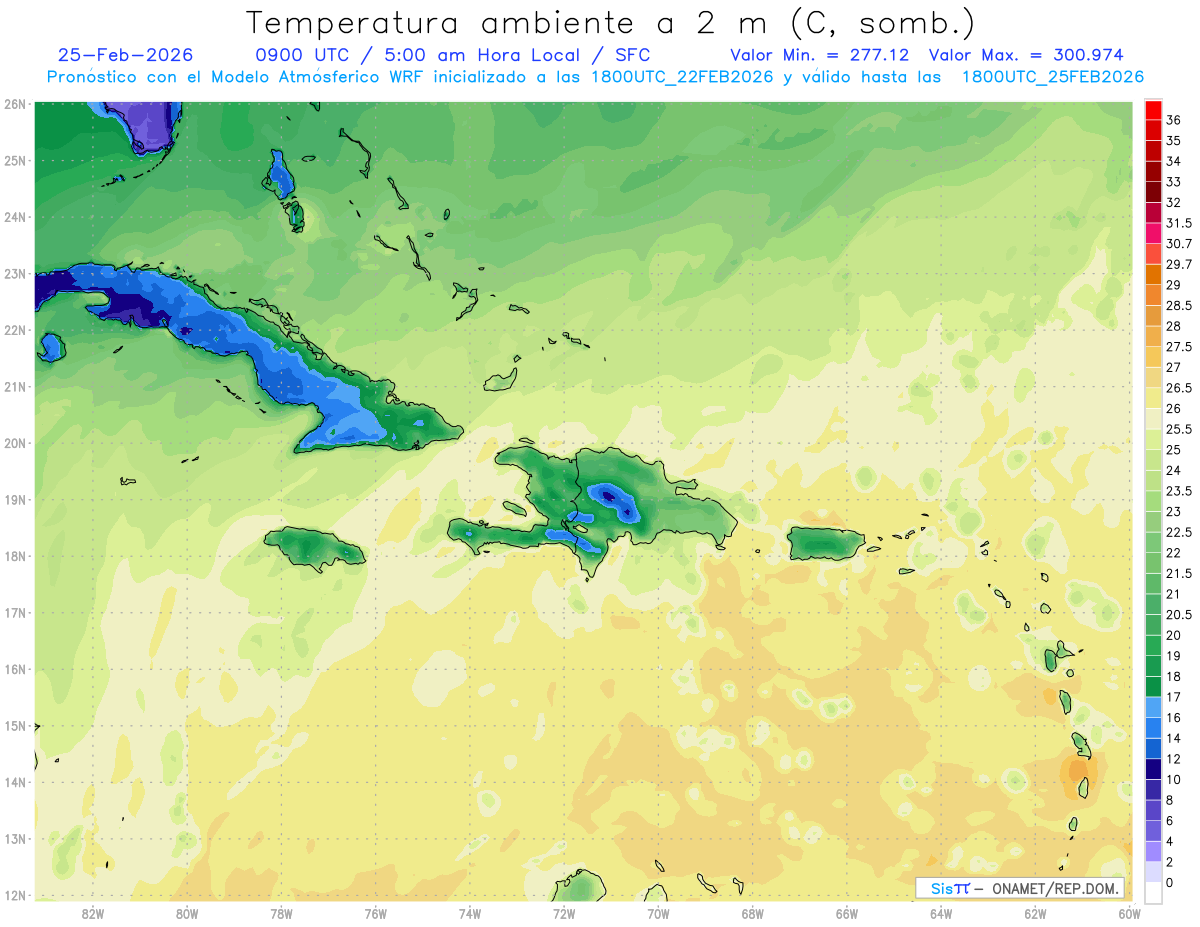The image size is (1200, 927).
Task: Click the legend label '36'
Action: [1173, 120]
